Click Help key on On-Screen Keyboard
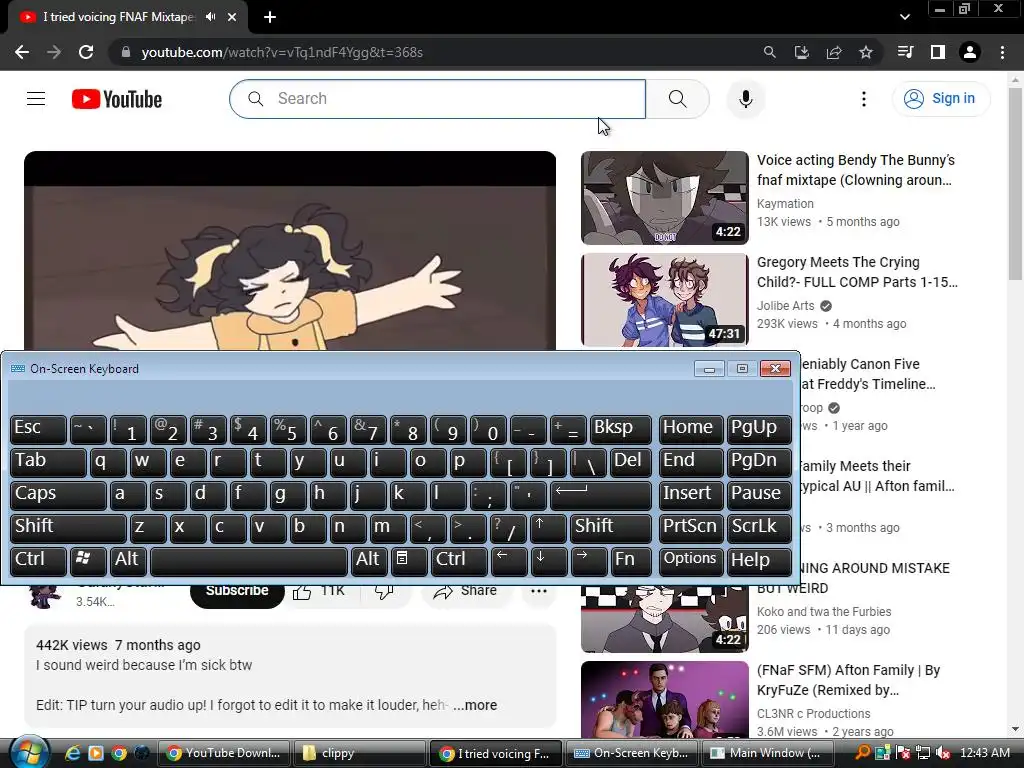Image resolution: width=1024 pixels, height=768 pixels. coord(759,561)
